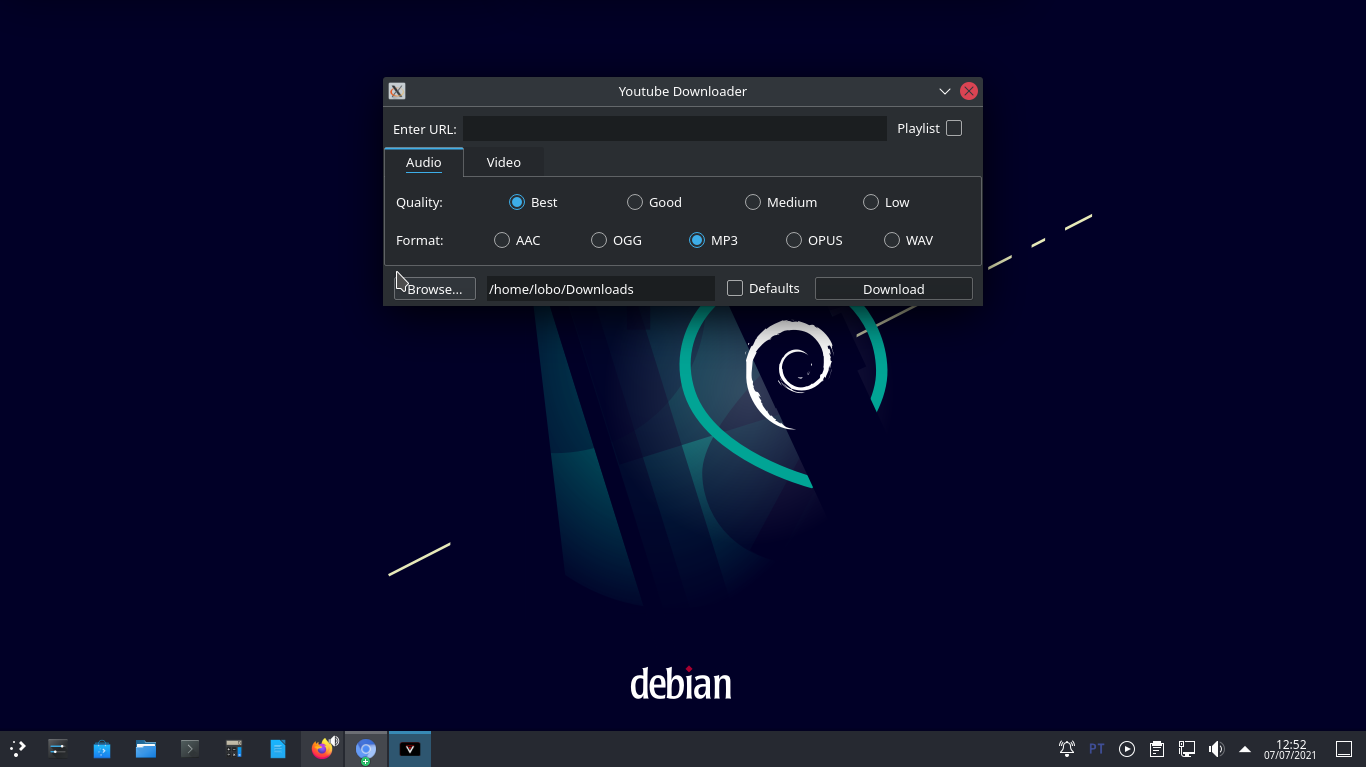Choose Medium quality
The image size is (1366, 767).
pyautogui.click(x=752, y=202)
